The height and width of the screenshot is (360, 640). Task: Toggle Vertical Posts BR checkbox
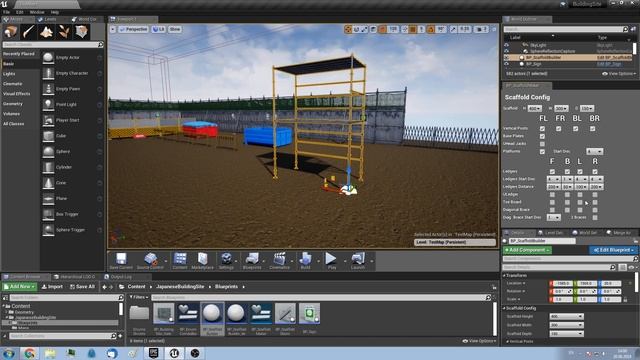(x=592, y=129)
